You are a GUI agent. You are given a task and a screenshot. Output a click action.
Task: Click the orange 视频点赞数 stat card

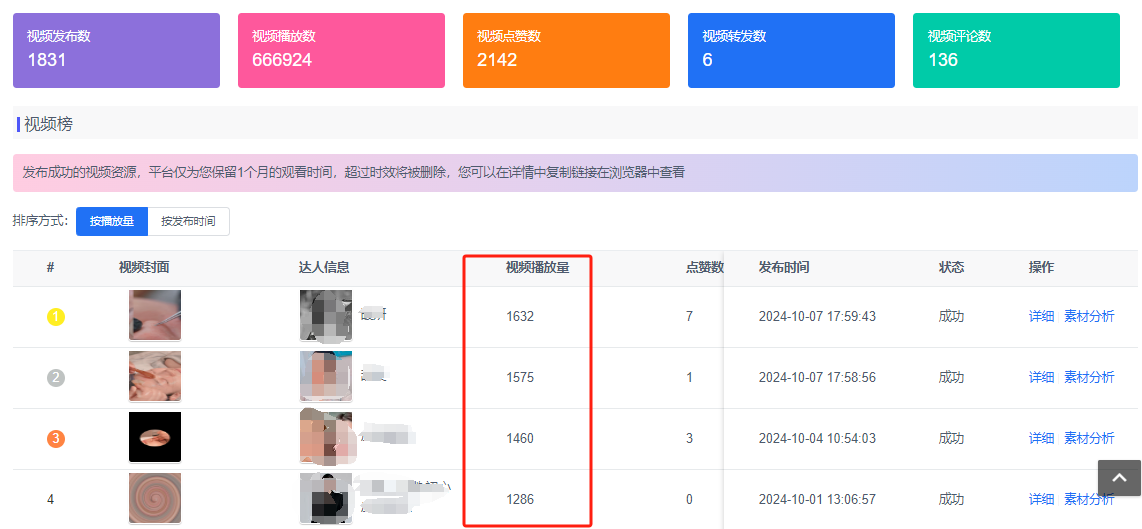pyautogui.click(x=566, y=50)
